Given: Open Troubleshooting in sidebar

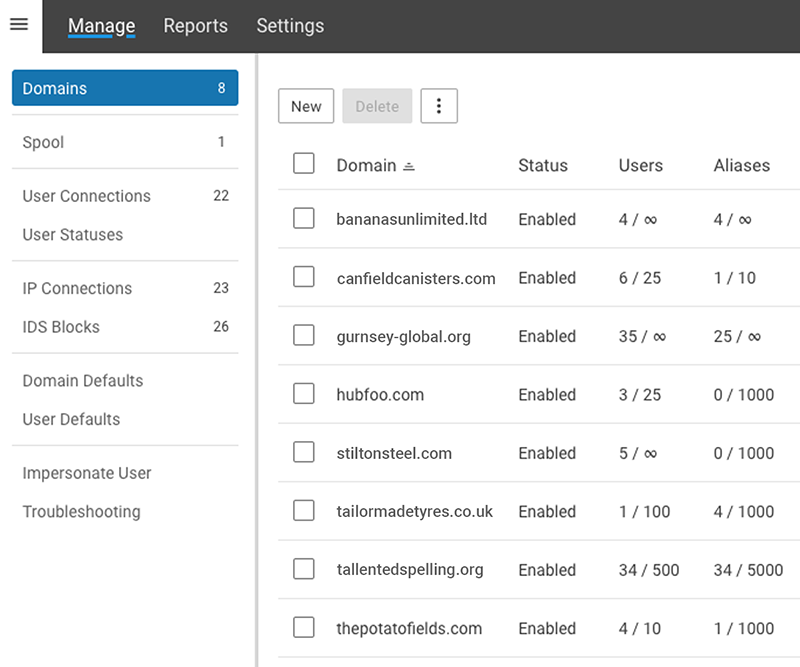Looking at the screenshot, I should click(125, 511).
